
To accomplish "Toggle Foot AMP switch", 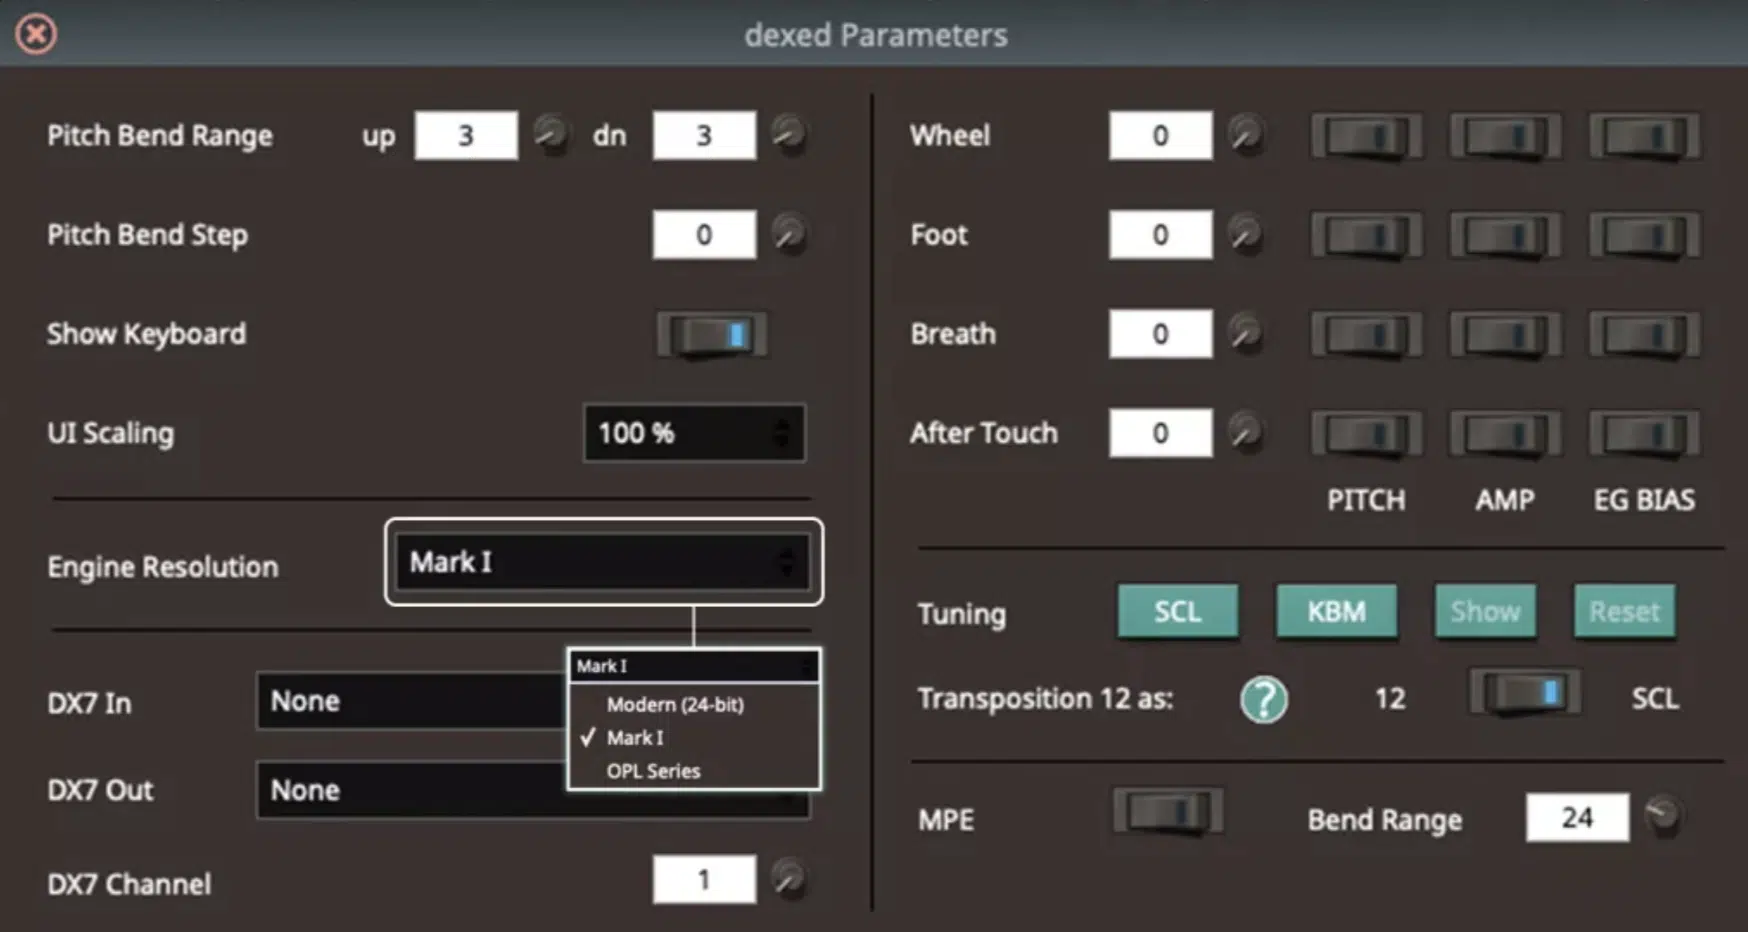I will tap(1505, 236).
